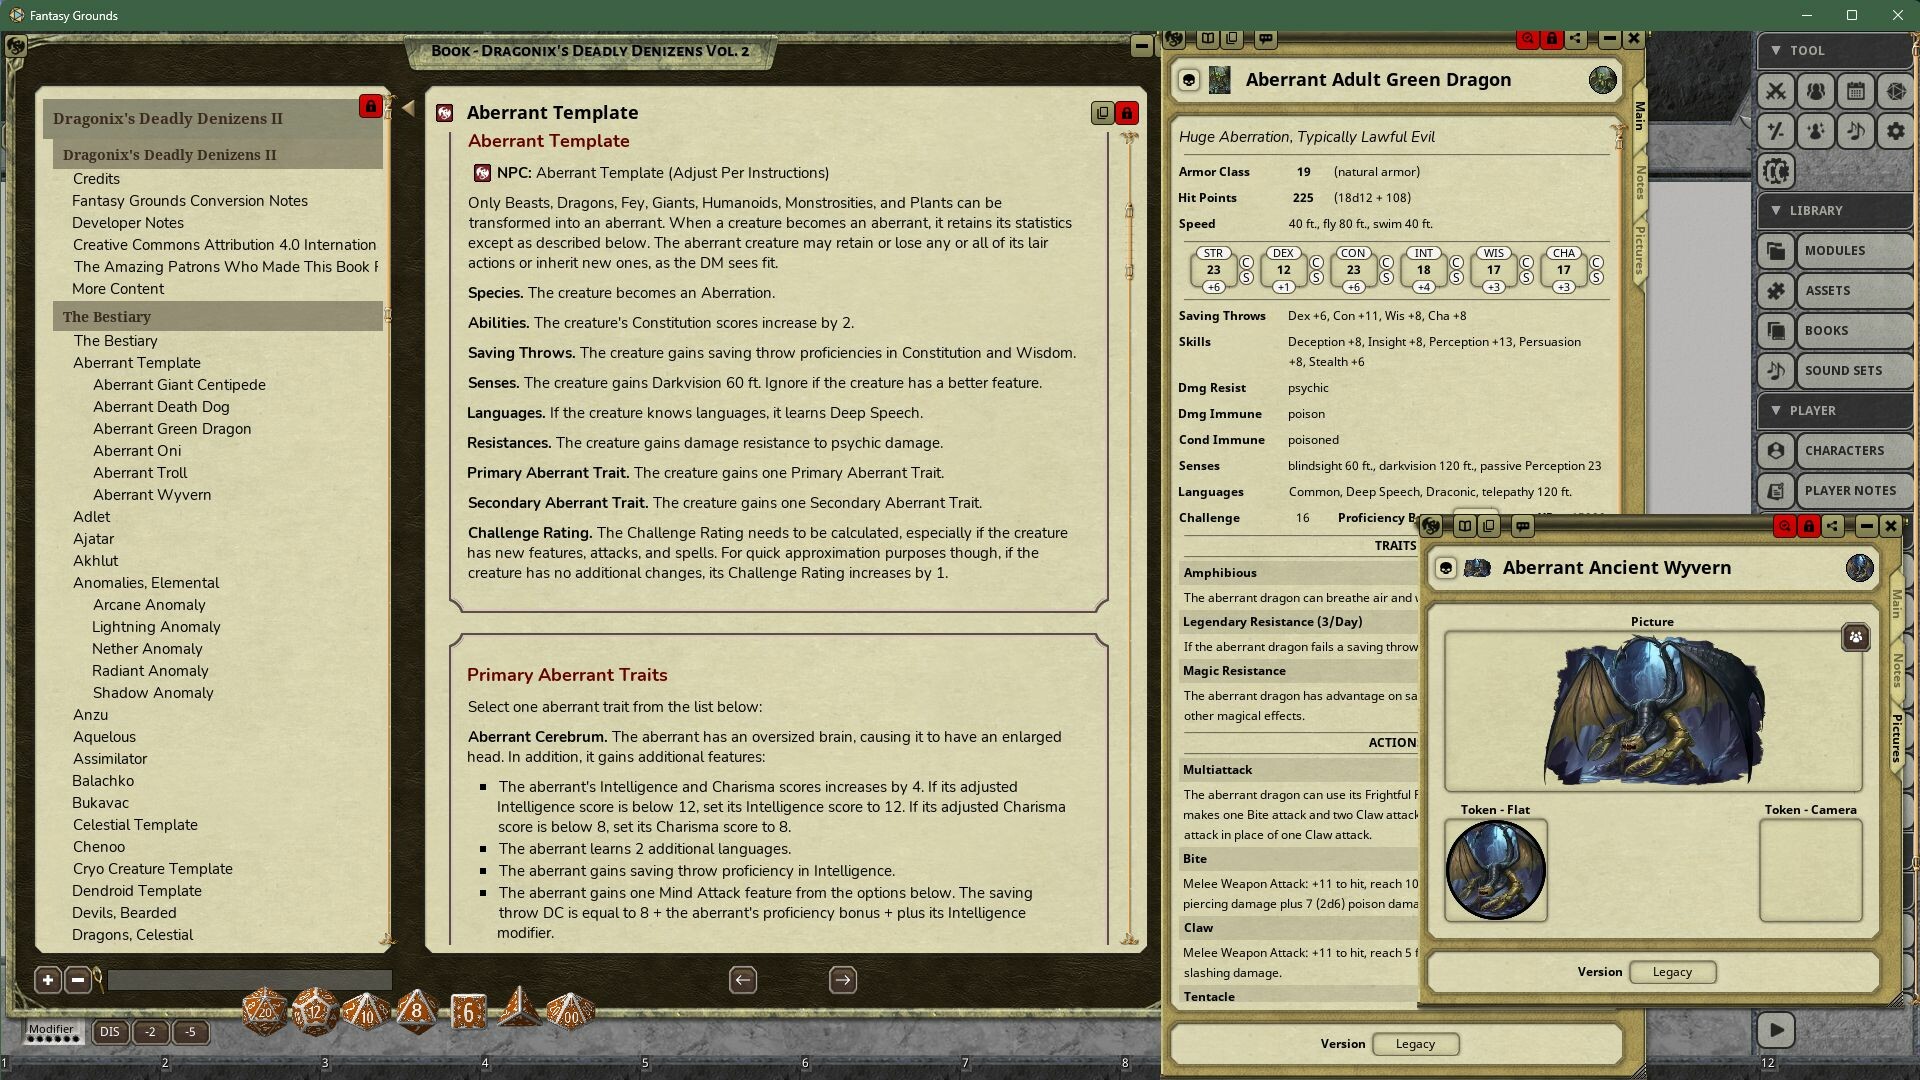Open the Party Sheet icon
Viewport: 1920px width, 1080px height.
pyautogui.click(x=1816, y=90)
